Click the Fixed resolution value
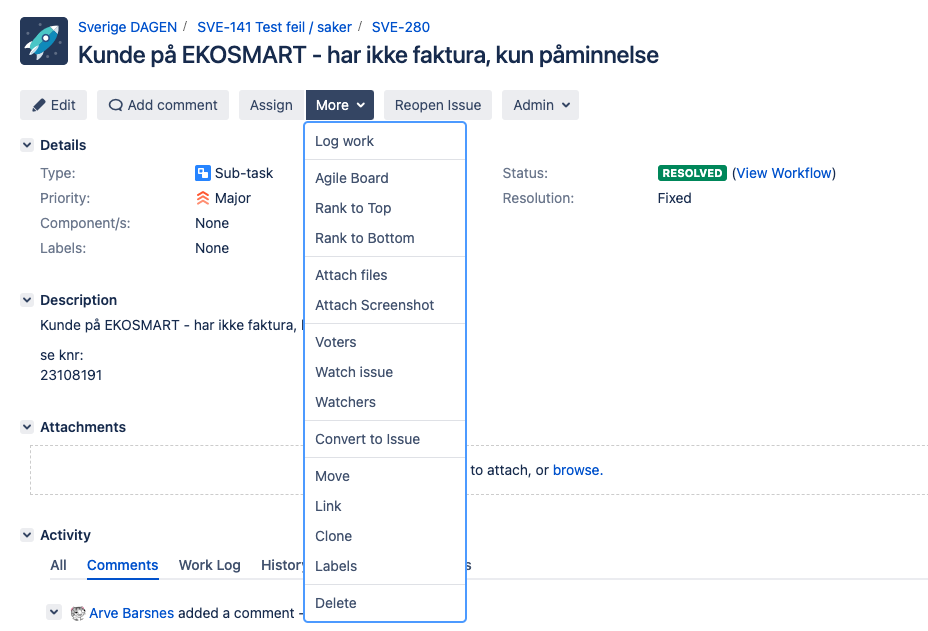This screenshot has width=928, height=631. (x=674, y=198)
